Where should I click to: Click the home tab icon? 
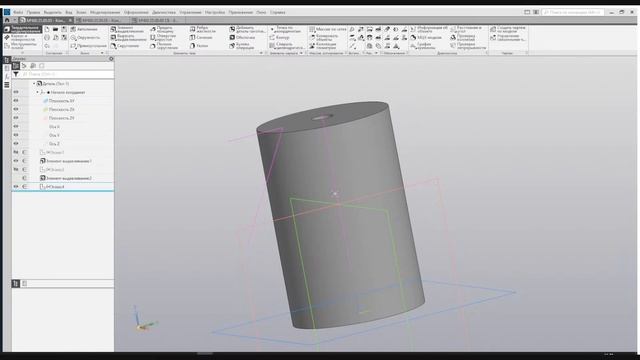coord(7,20)
